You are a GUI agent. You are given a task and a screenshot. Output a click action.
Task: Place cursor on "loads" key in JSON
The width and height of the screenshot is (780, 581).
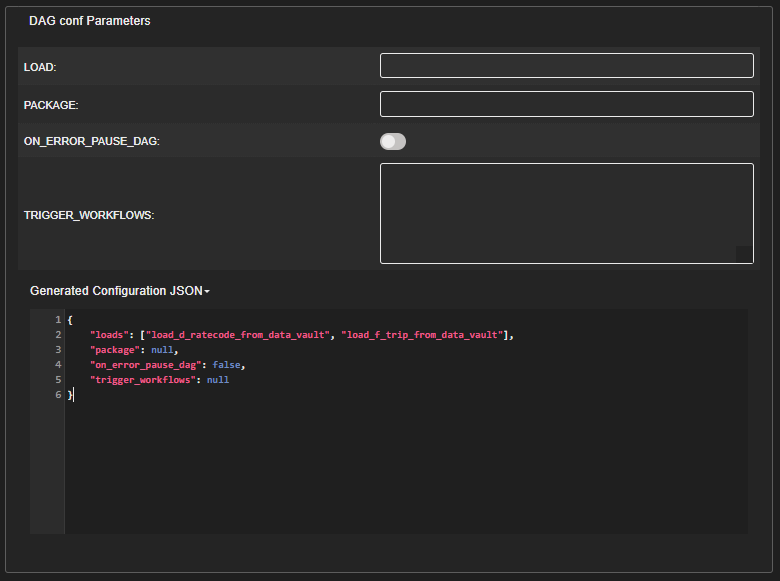(109, 335)
